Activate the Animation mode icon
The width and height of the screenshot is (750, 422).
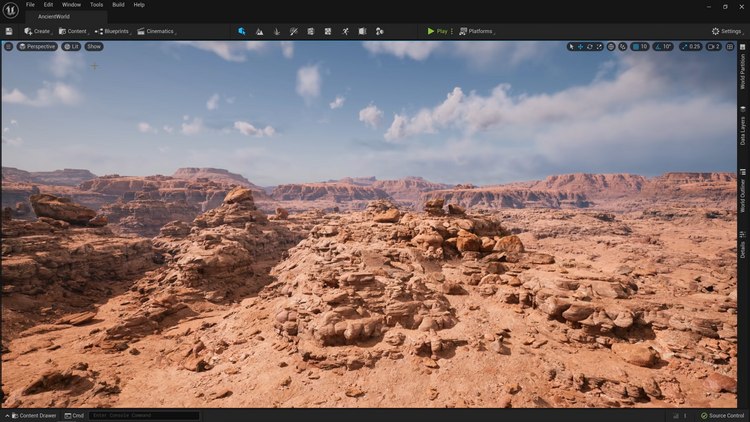coord(345,31)
